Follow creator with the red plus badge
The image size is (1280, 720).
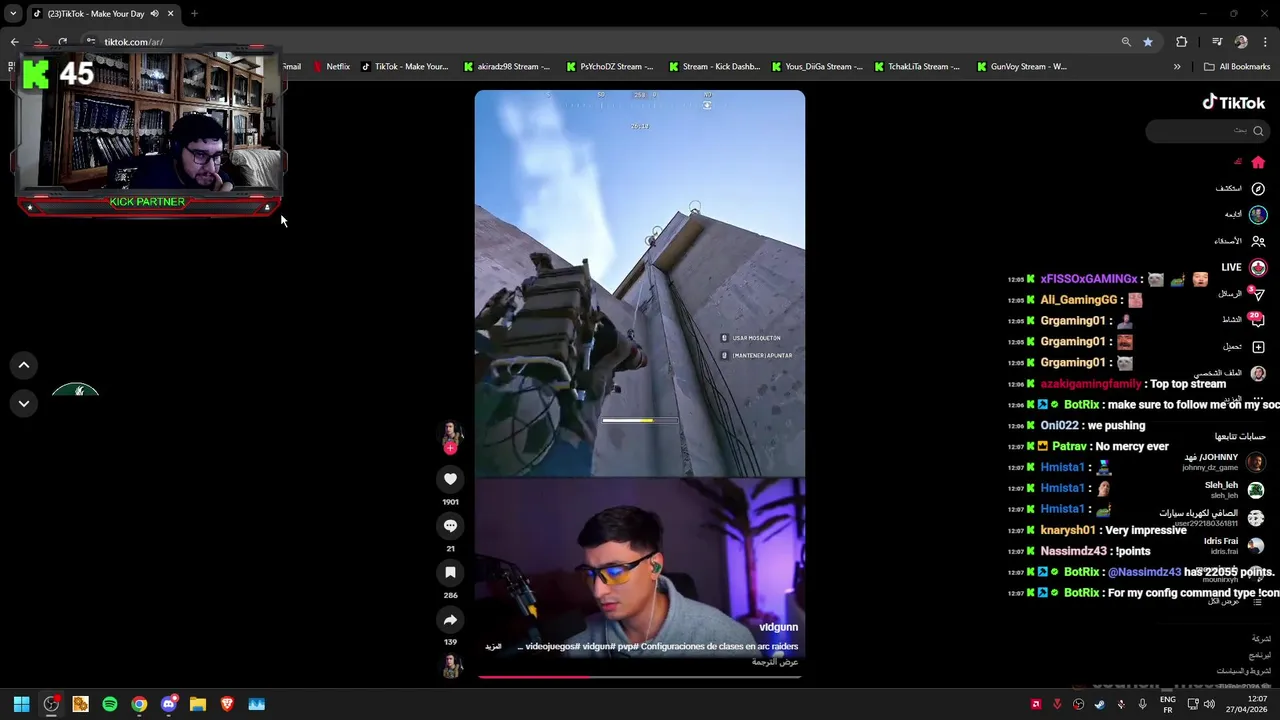(x=450, y=449)
